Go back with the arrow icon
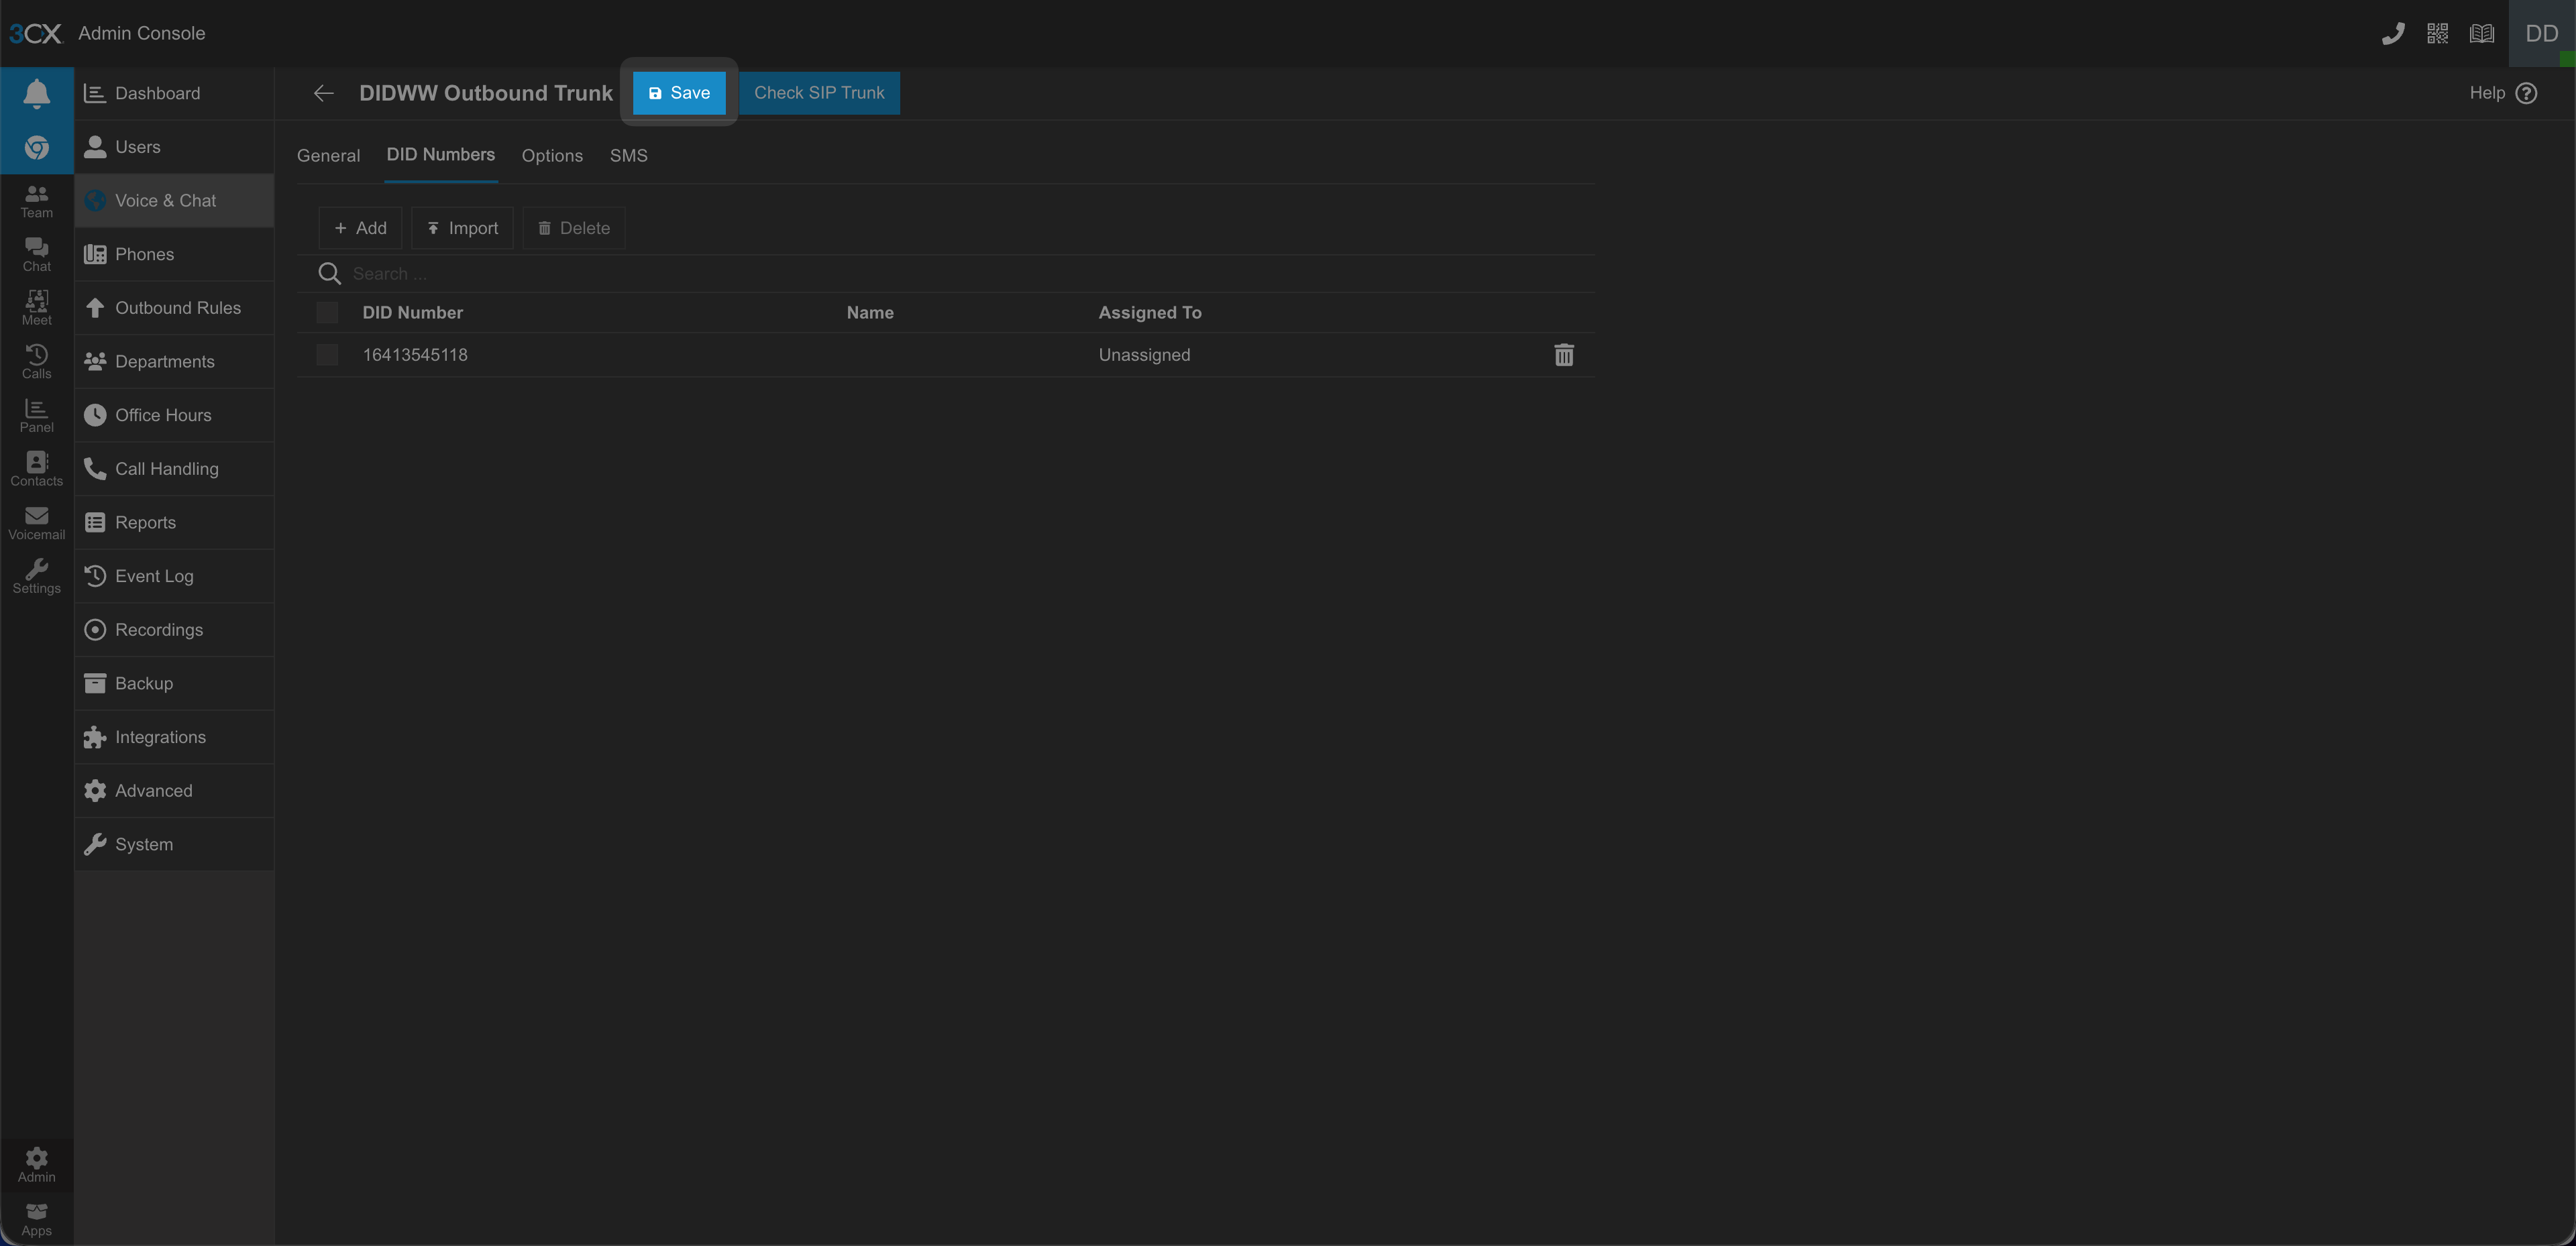 pos(323,93)
